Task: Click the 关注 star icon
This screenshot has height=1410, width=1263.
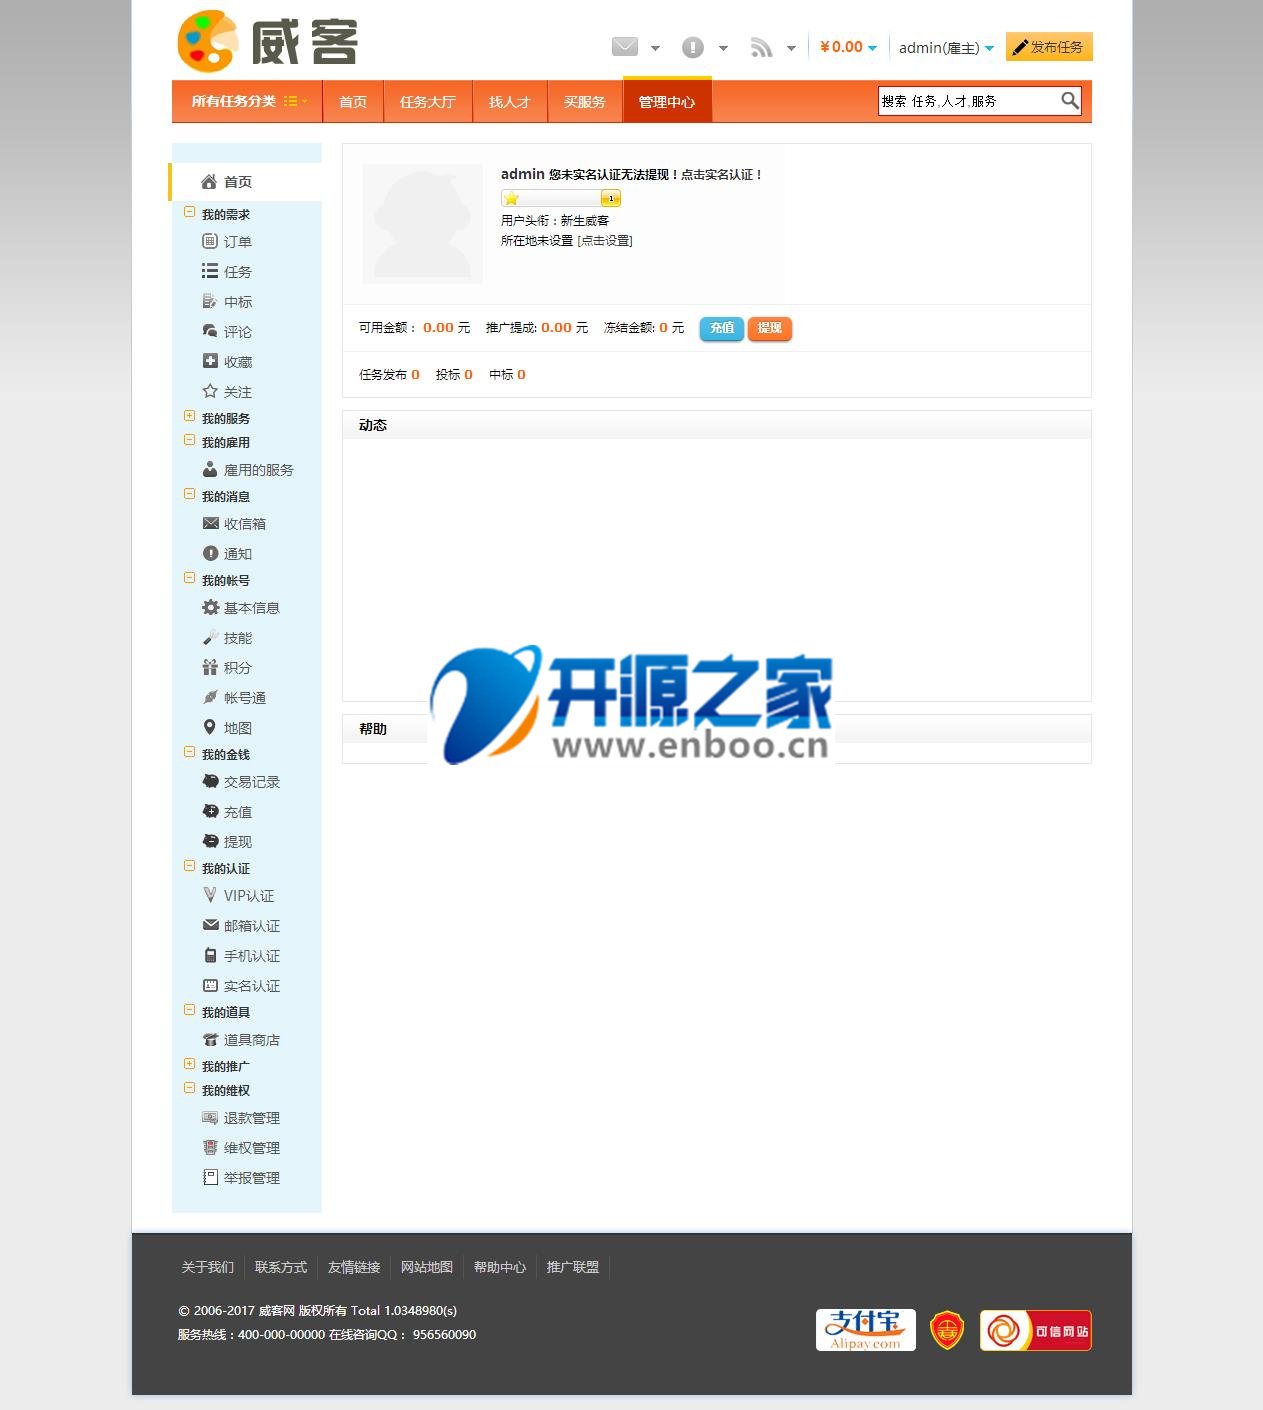Action: [210, 391]
